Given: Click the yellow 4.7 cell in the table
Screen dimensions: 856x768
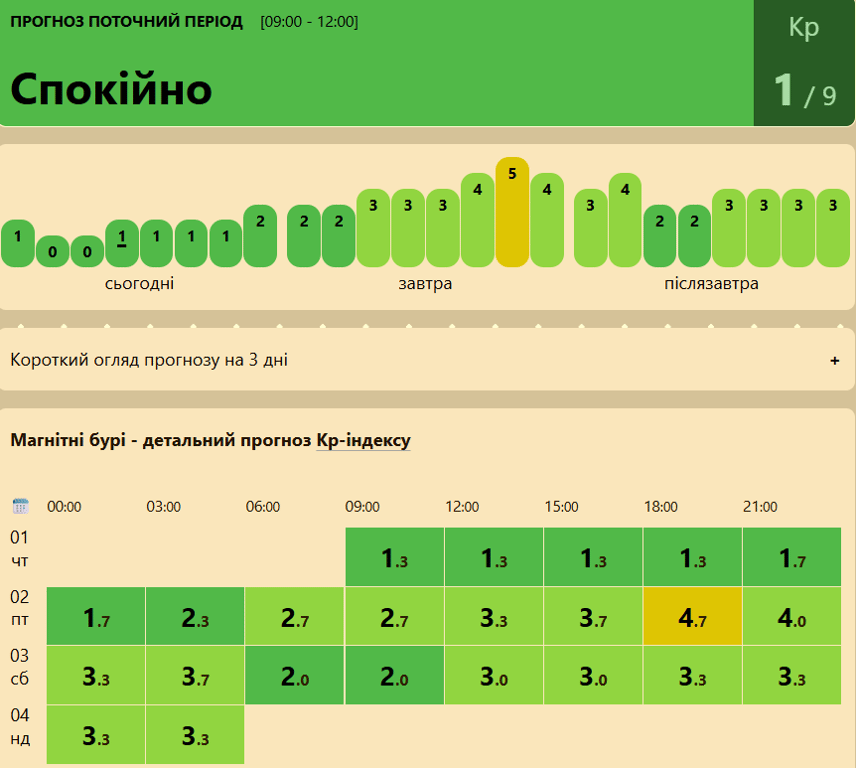Looking at the screenshot, I should tap(692, 616).
